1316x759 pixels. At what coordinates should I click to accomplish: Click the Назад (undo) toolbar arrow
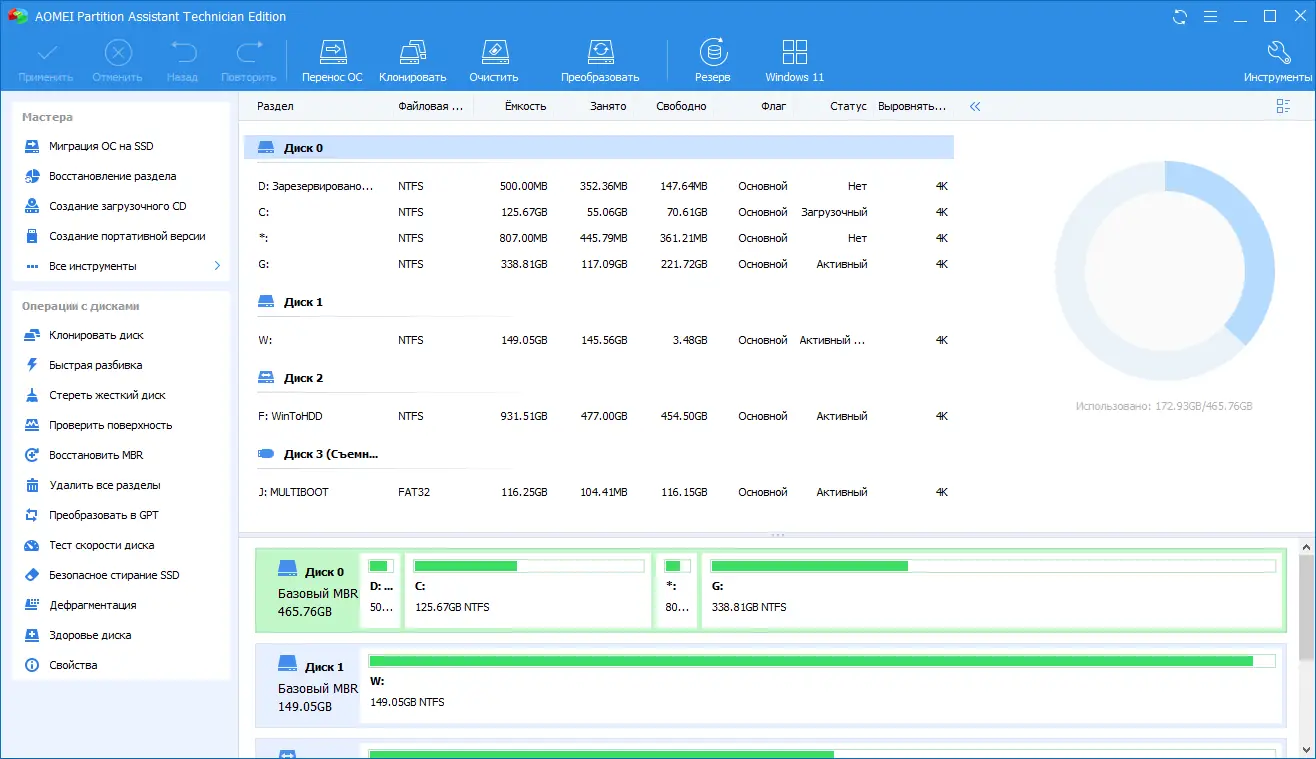pos(182,61)
